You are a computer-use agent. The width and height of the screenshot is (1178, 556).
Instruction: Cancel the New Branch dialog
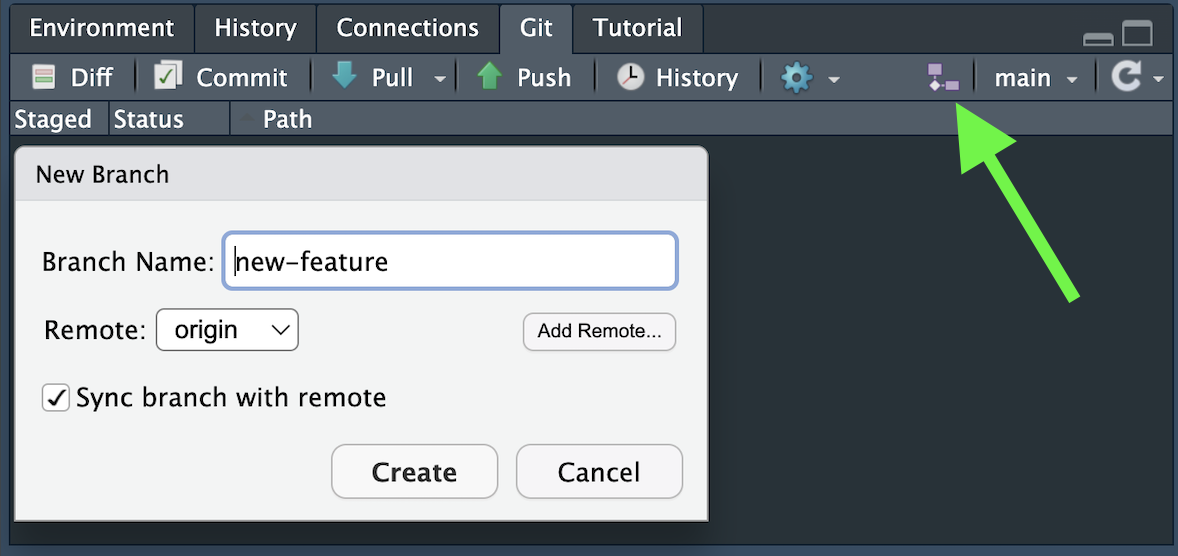point(599,472)
